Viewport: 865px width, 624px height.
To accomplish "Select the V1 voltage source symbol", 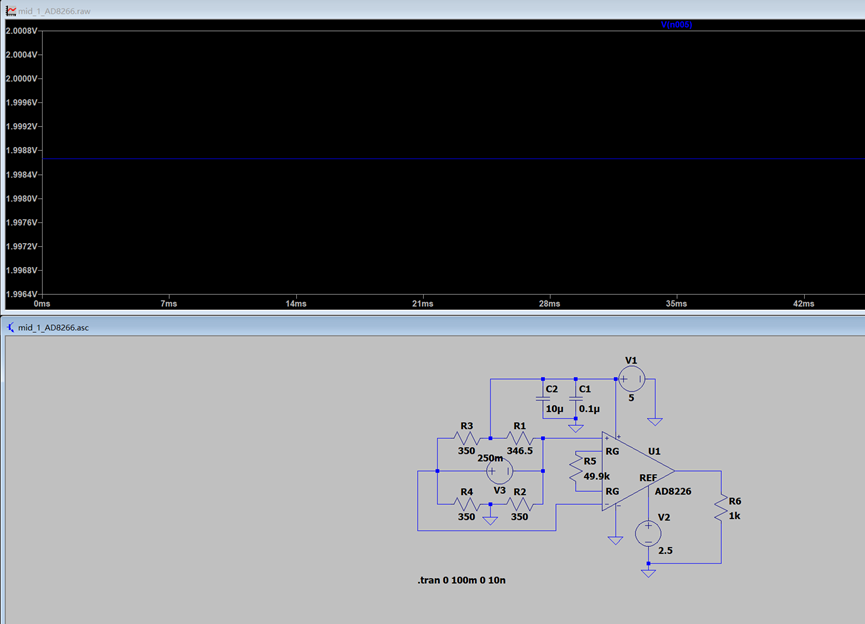I will coord(631,379).
